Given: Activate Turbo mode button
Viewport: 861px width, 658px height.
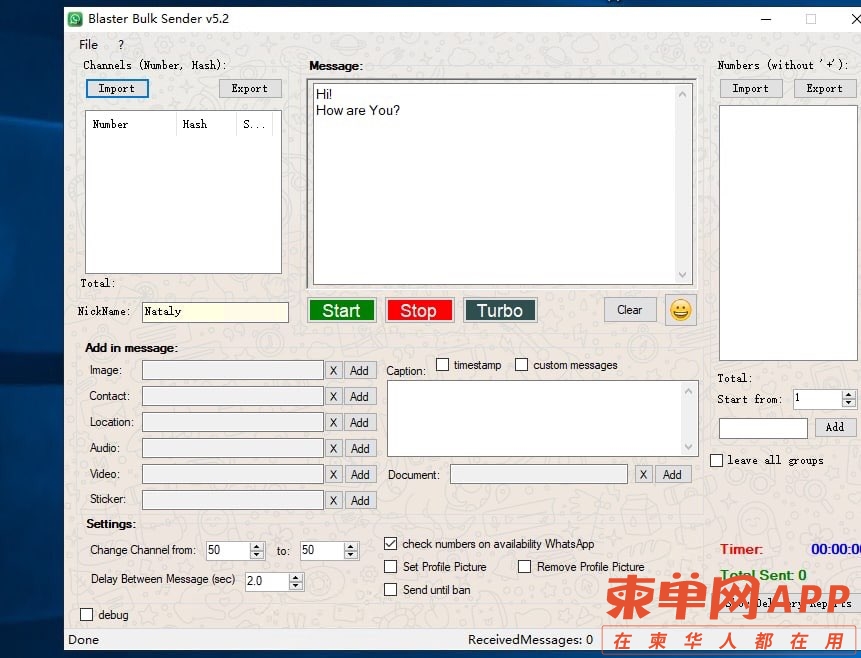Looking at the screenshot, I should pyautogui.click(x=500, y=310).
